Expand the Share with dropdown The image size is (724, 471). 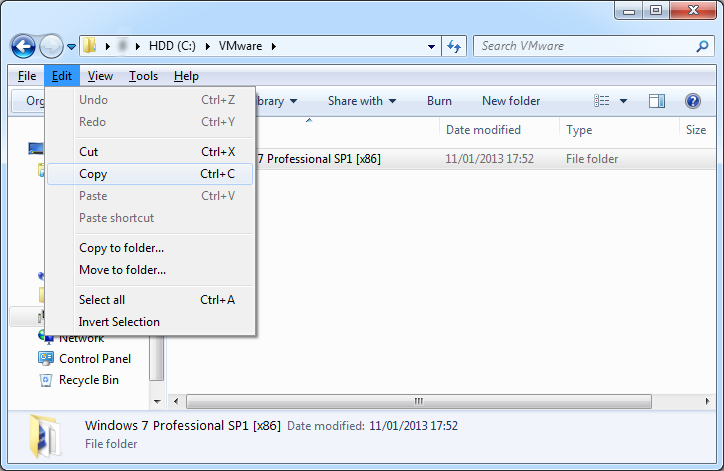[361, 101]
